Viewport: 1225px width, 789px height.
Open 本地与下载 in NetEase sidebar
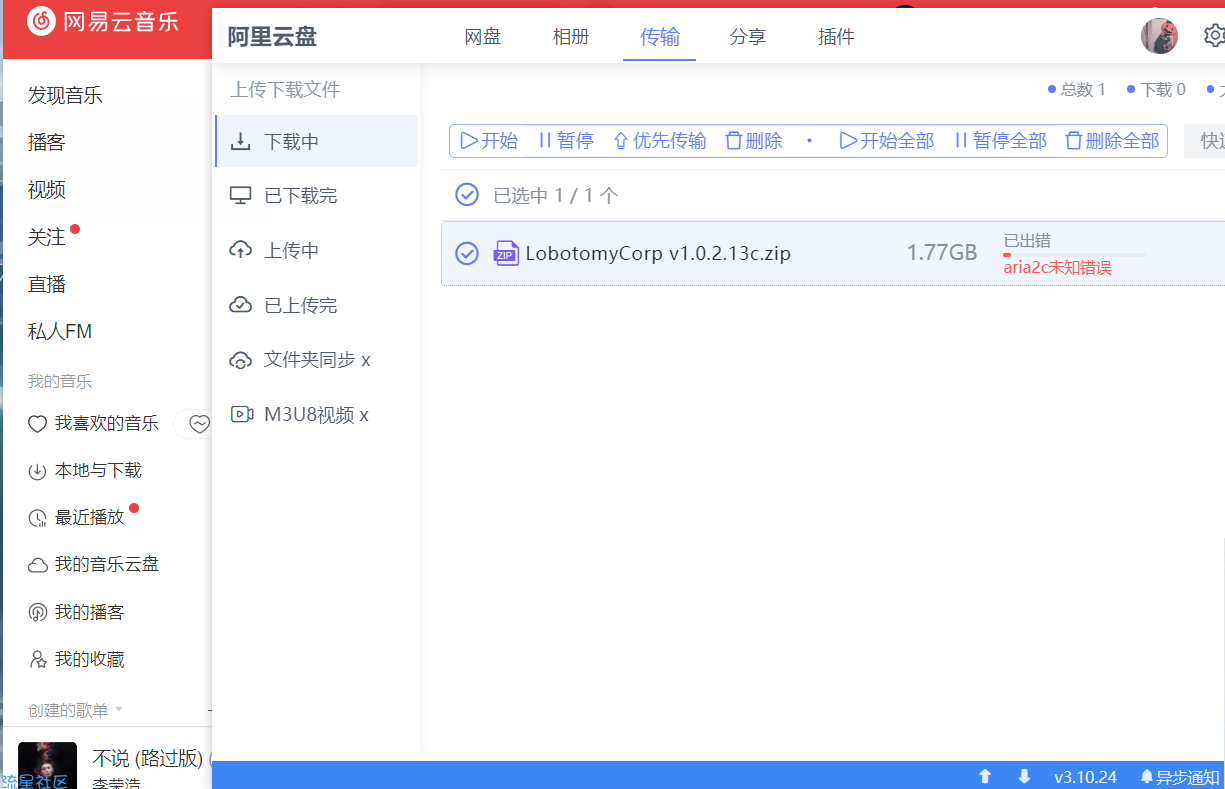pos(85,470)
